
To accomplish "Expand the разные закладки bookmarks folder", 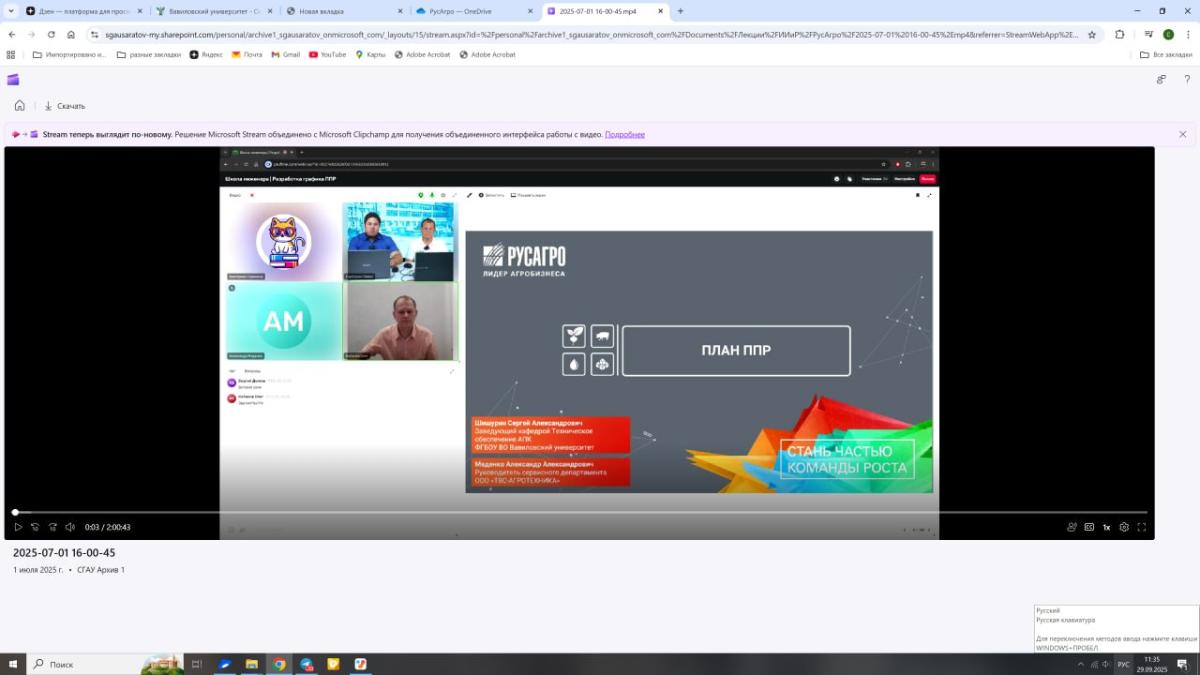I will 150,55.
